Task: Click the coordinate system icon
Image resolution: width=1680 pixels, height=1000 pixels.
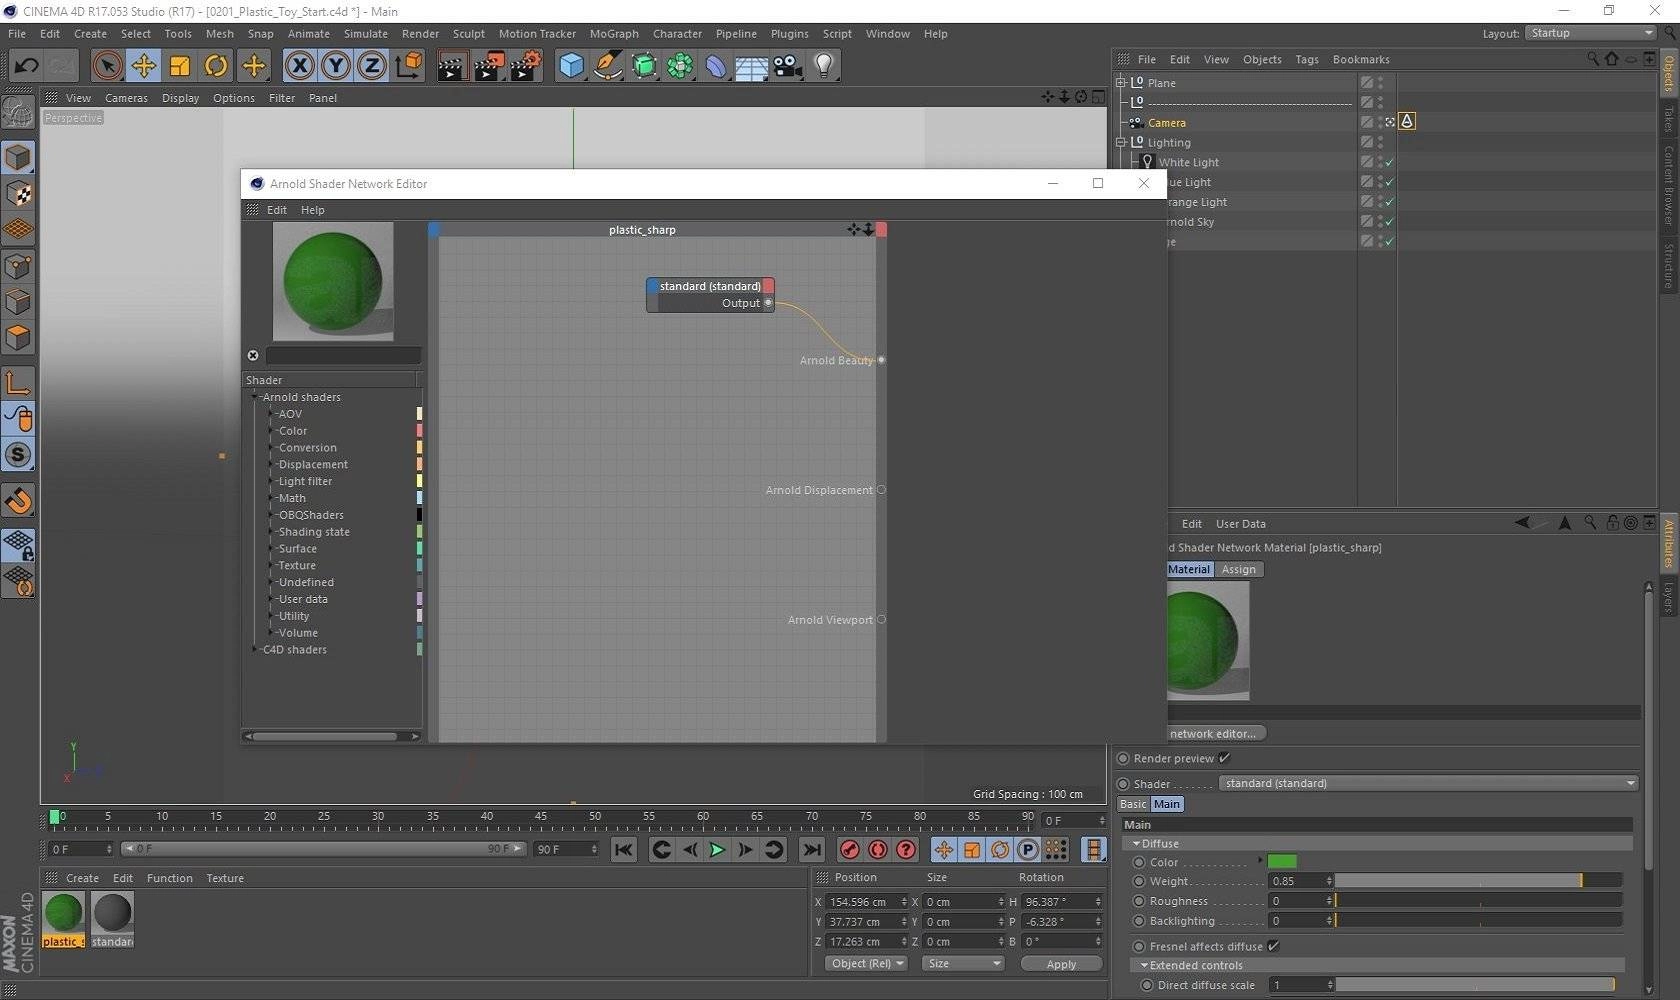Action: pyautogui.click(x=408, y=66)
